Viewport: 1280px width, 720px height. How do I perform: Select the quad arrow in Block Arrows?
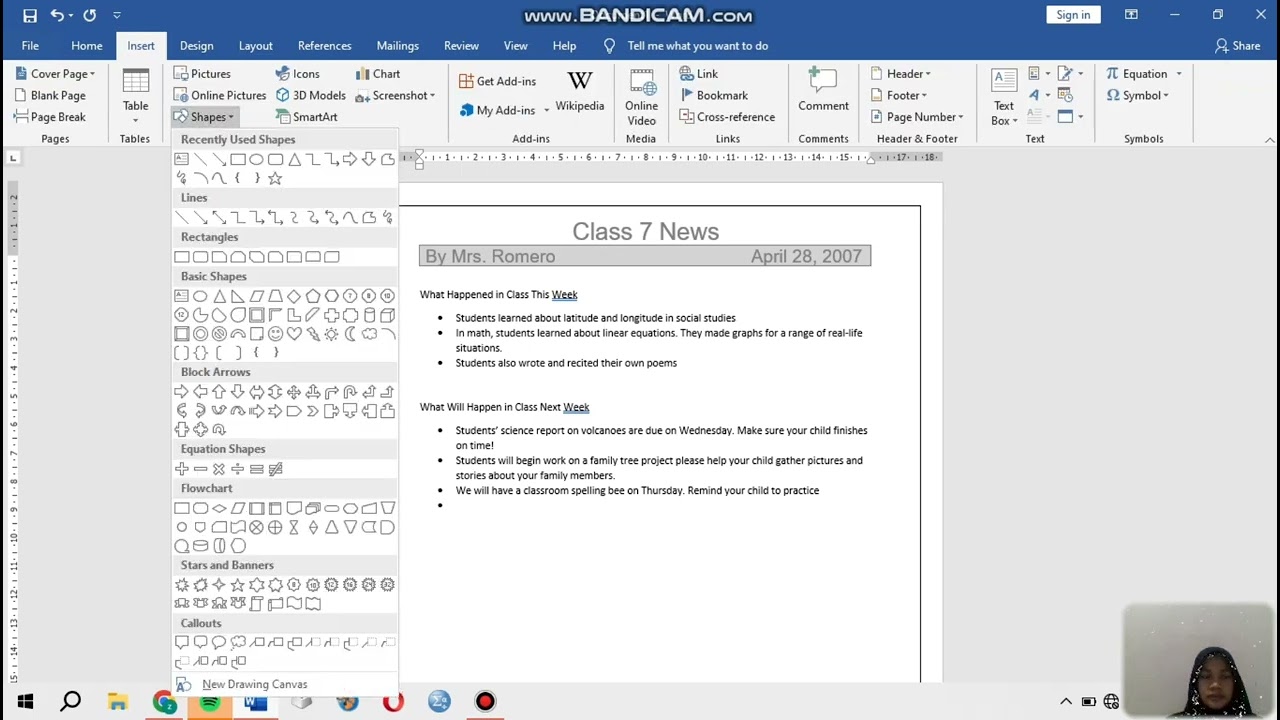(294, 392)
